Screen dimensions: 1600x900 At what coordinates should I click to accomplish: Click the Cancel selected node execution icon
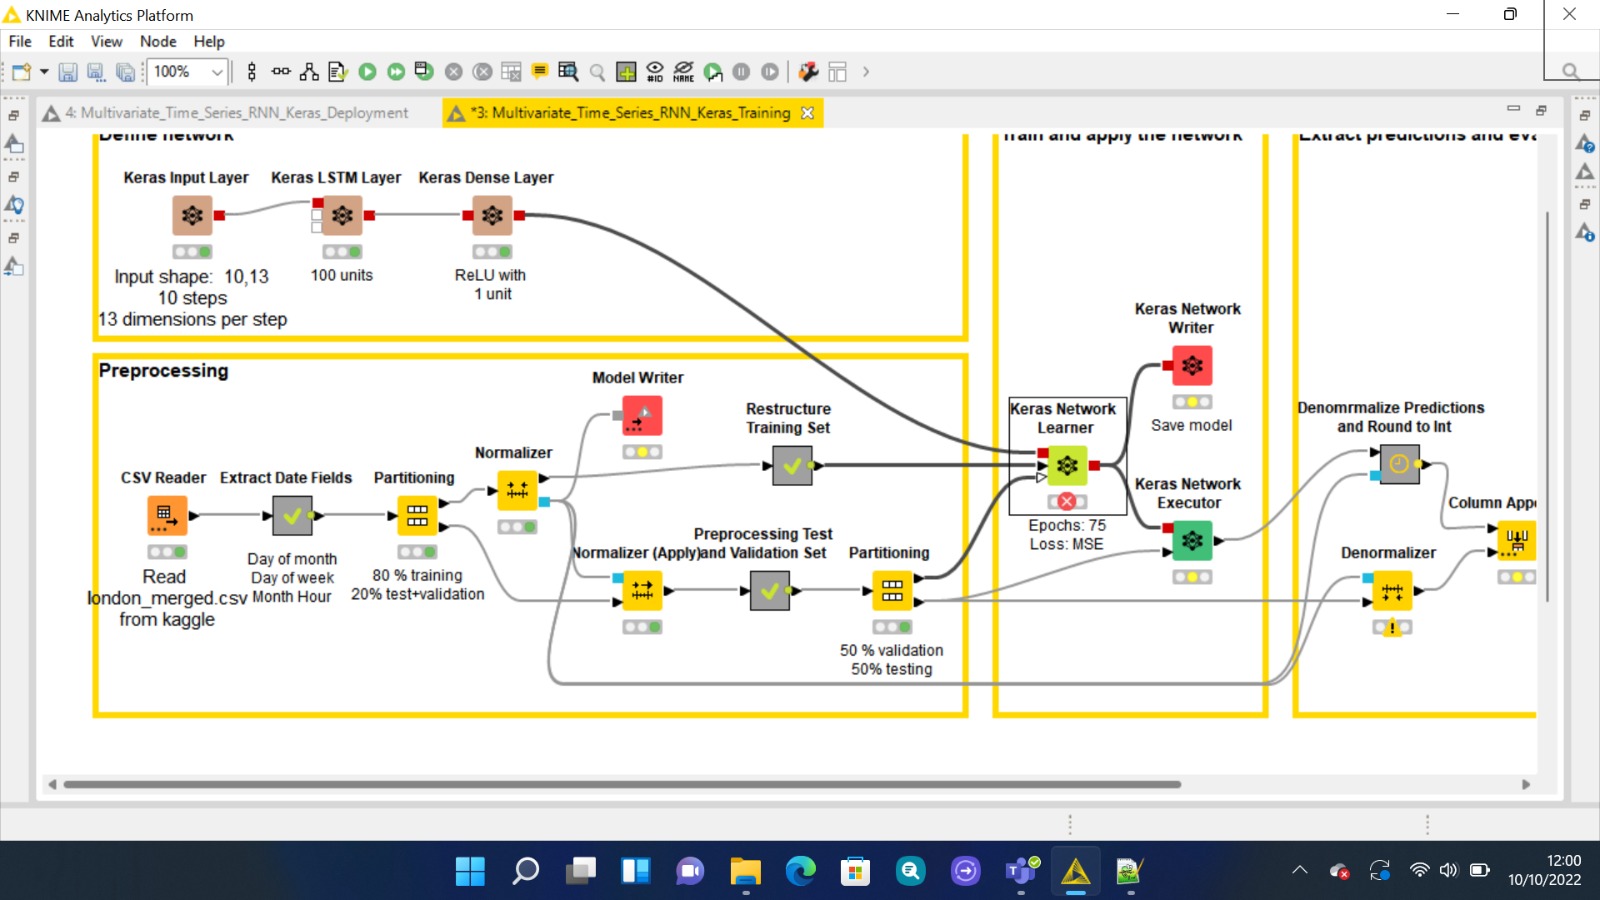click(x=453, y=72)
